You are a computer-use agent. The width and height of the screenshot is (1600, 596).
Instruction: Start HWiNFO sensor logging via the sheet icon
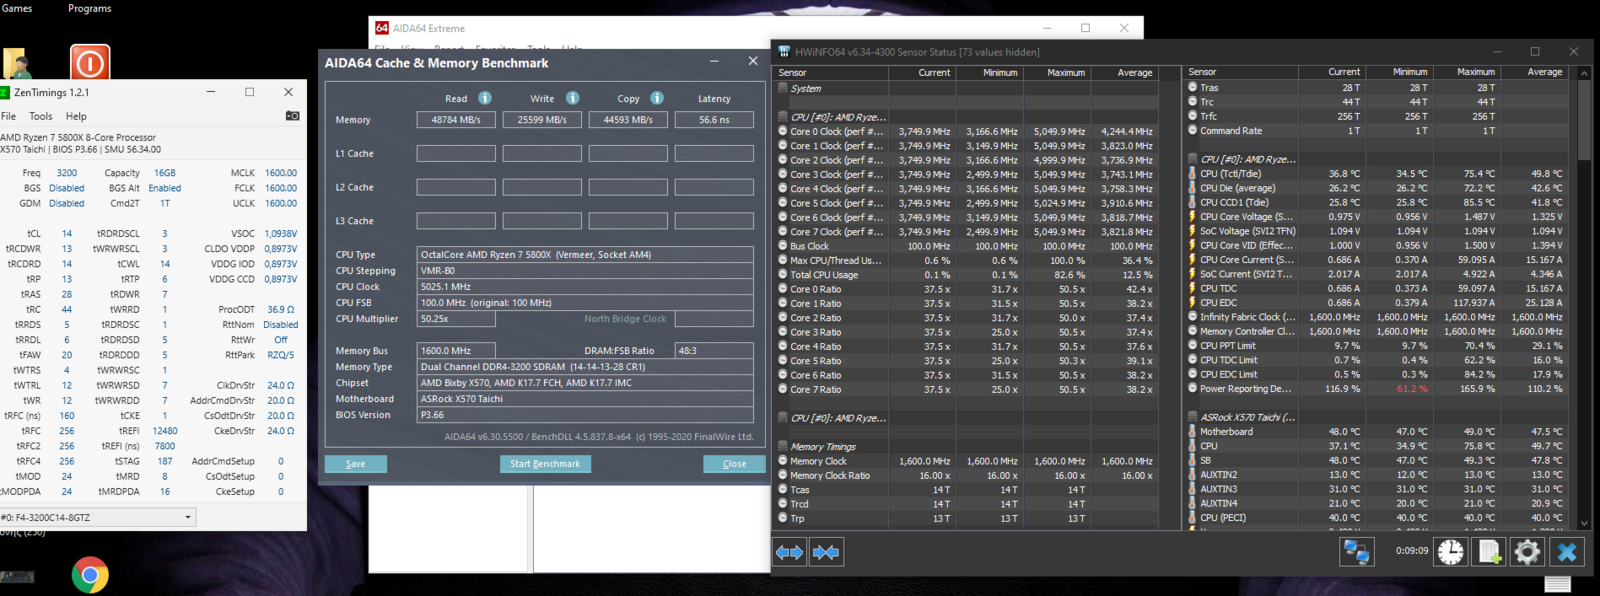tap(1489, 552)
